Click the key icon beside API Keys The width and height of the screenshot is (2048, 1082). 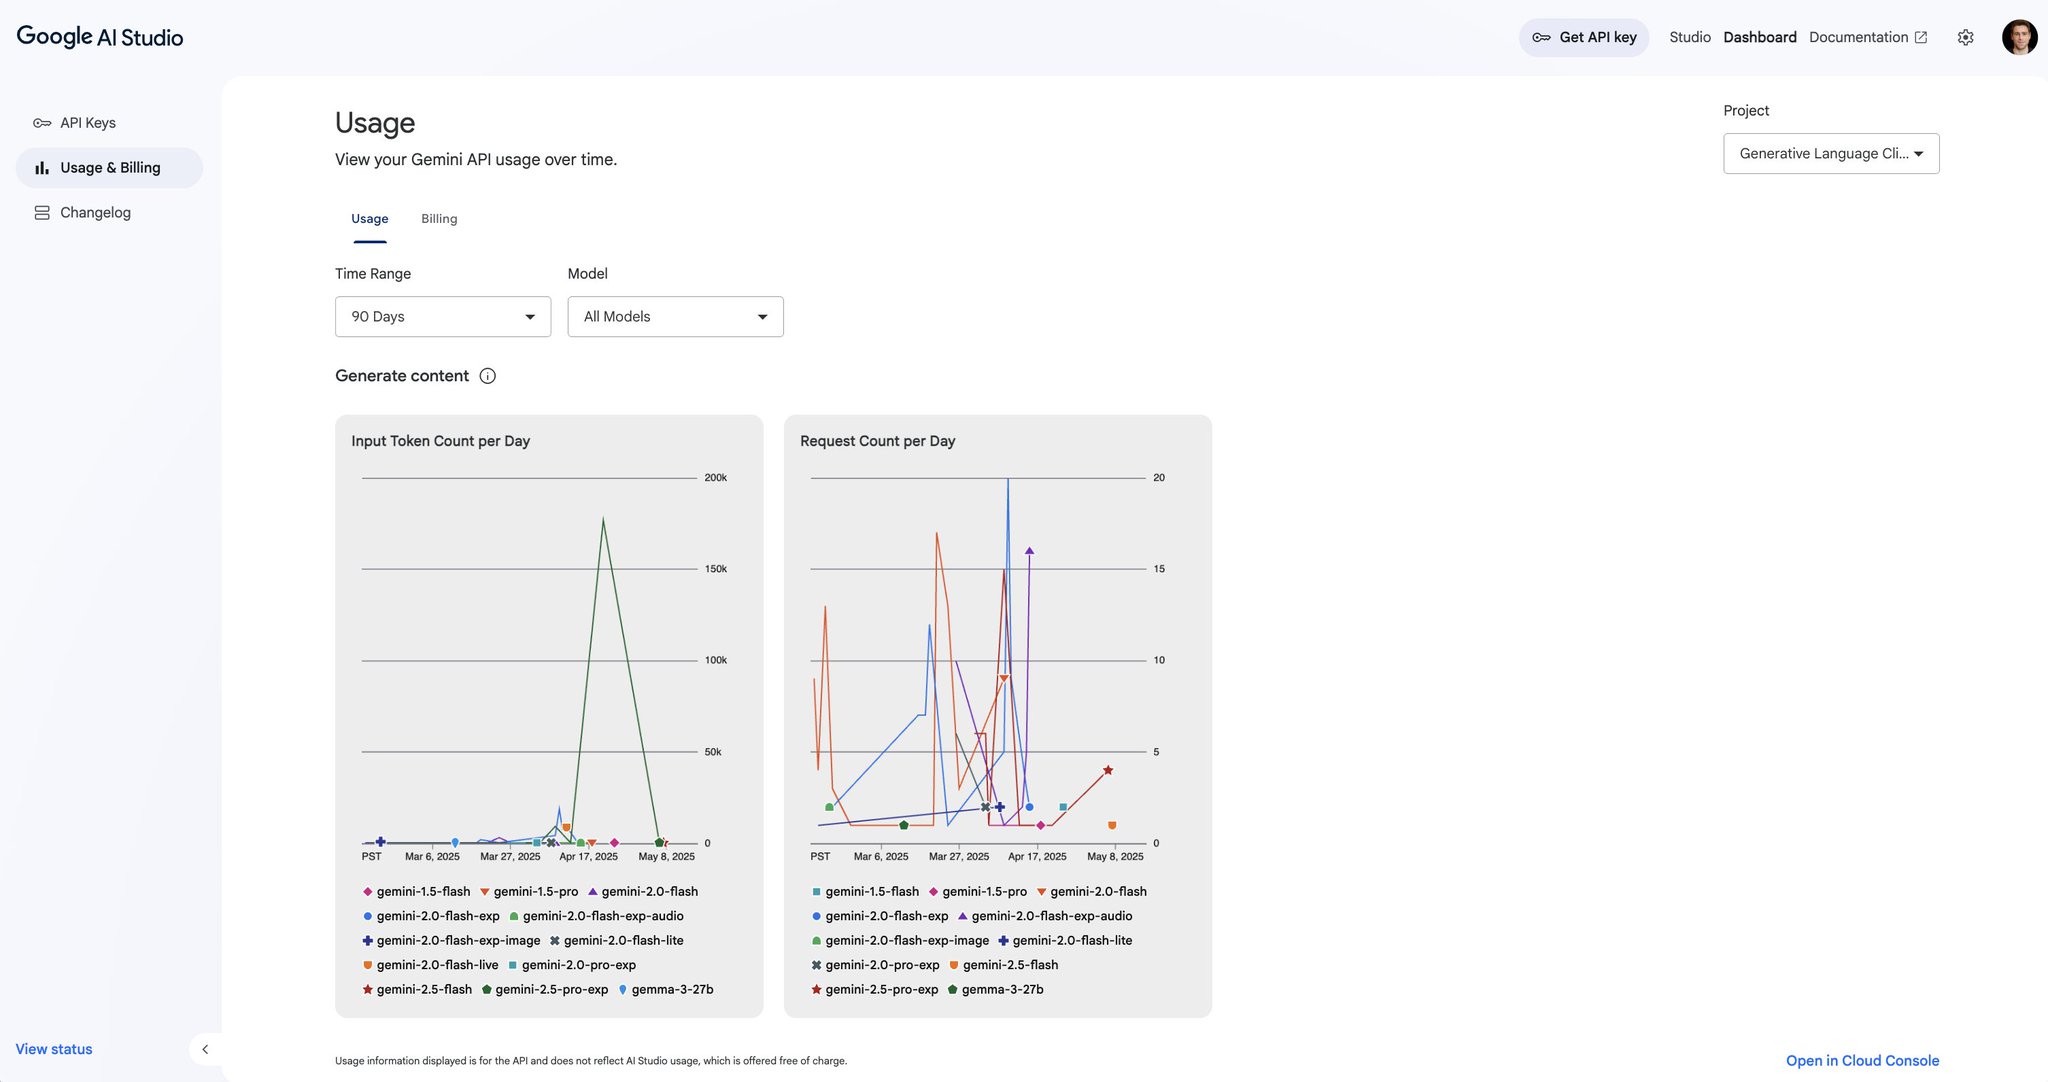coord(42,123)
